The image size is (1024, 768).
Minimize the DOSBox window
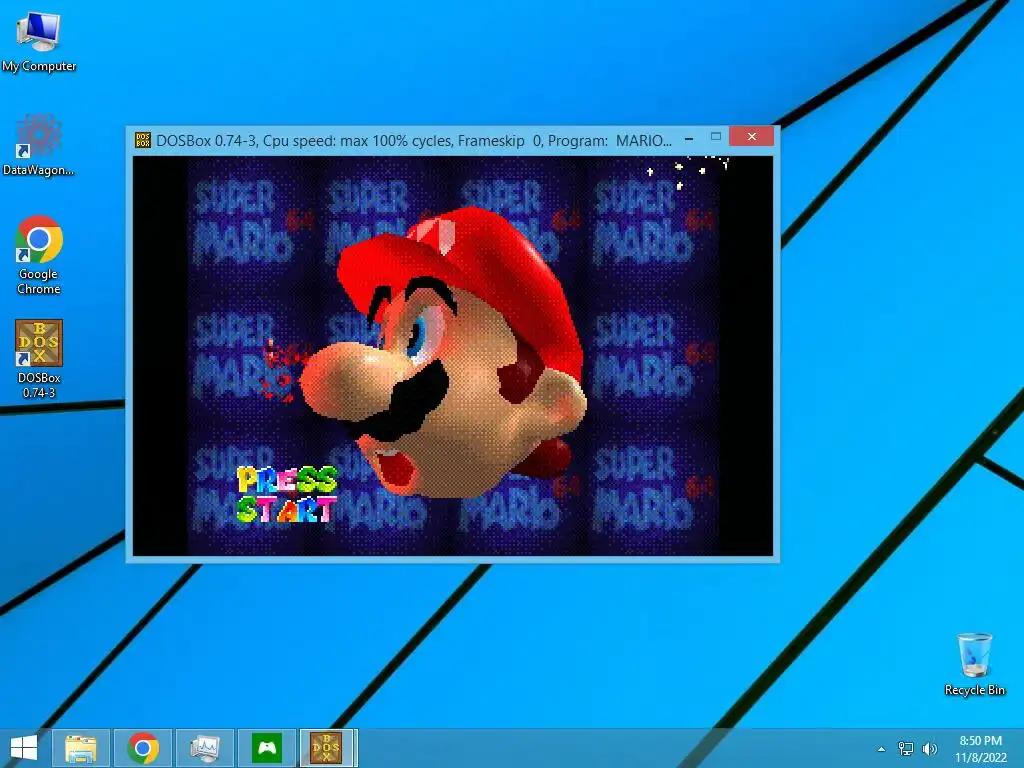point(689,138)
